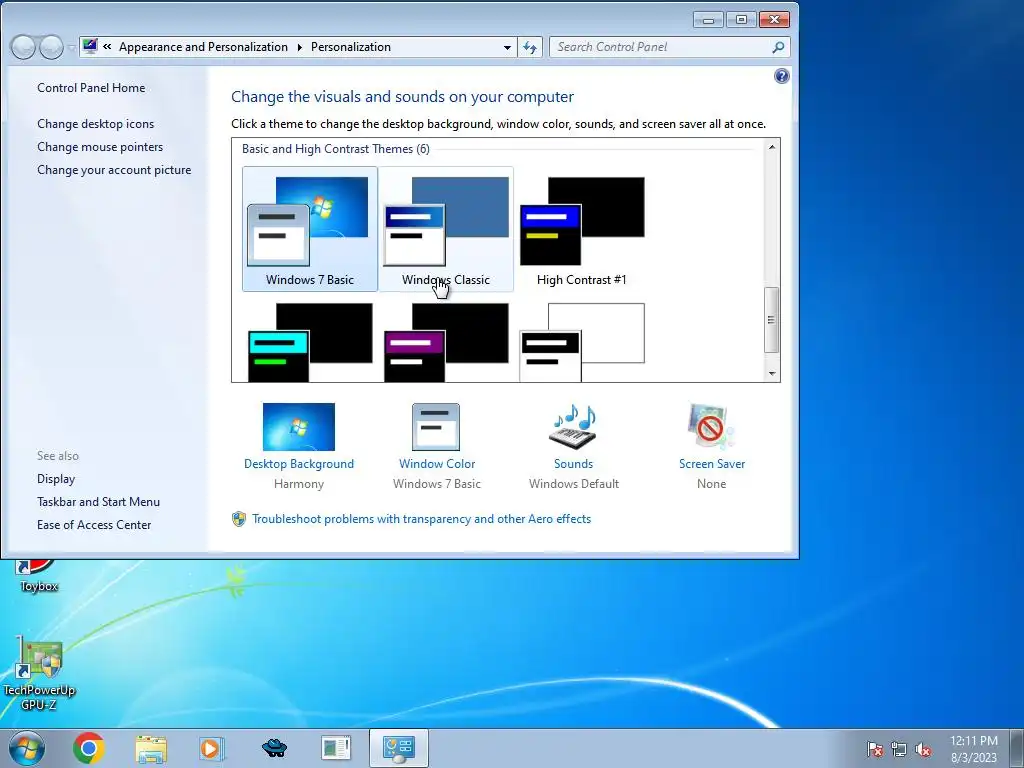Open the newspaper-like taskbar app icon
Screen dimensions: 1024x768
pyautogui.click(x=336, y=748)
